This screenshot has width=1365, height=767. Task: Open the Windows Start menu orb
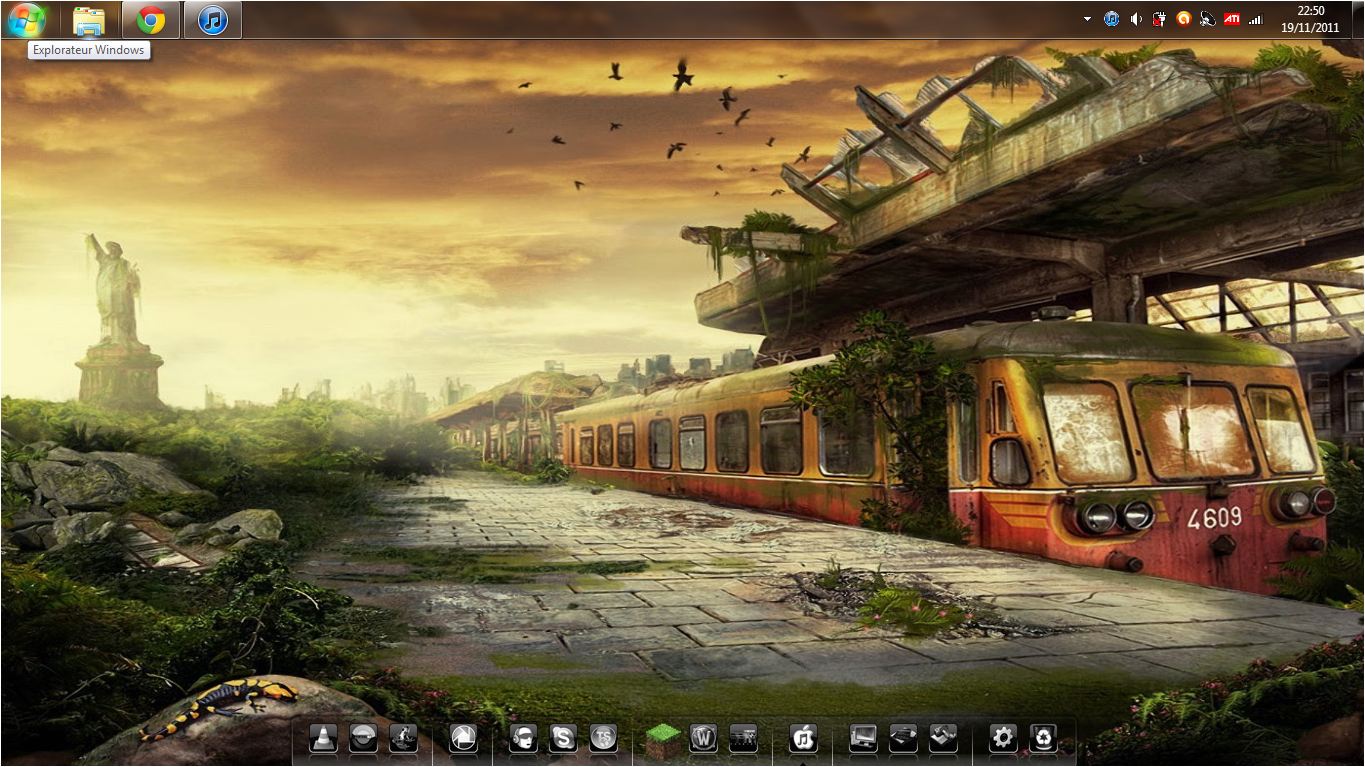click(26, 19)
